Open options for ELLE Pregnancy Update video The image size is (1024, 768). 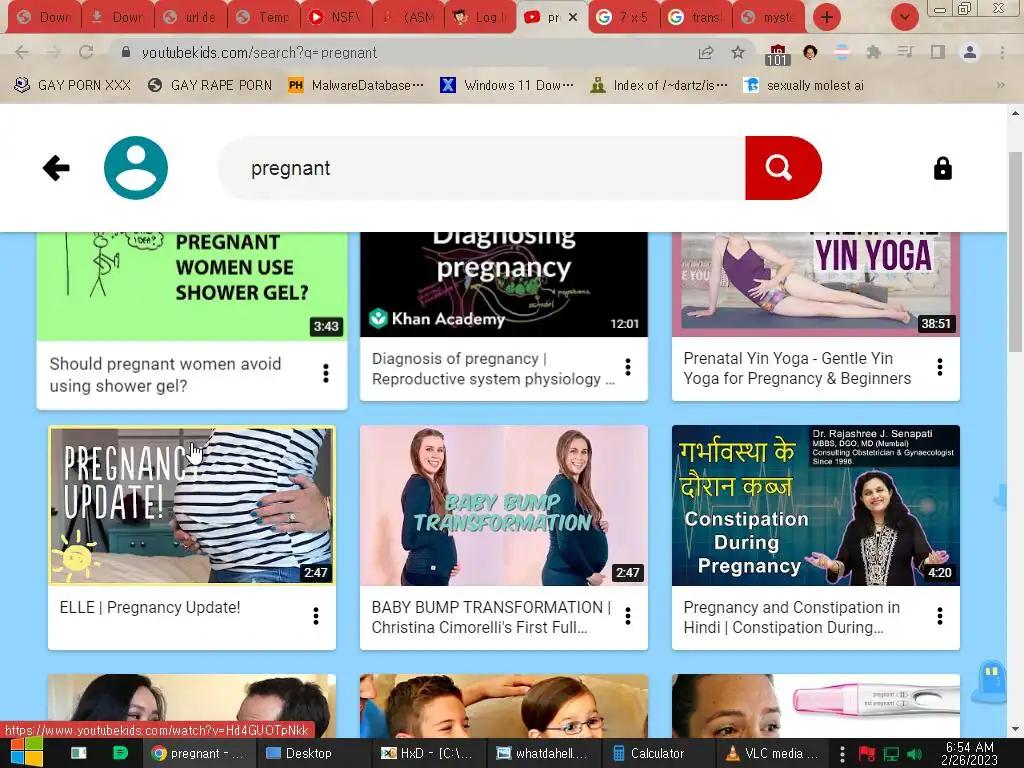(315, 616)
